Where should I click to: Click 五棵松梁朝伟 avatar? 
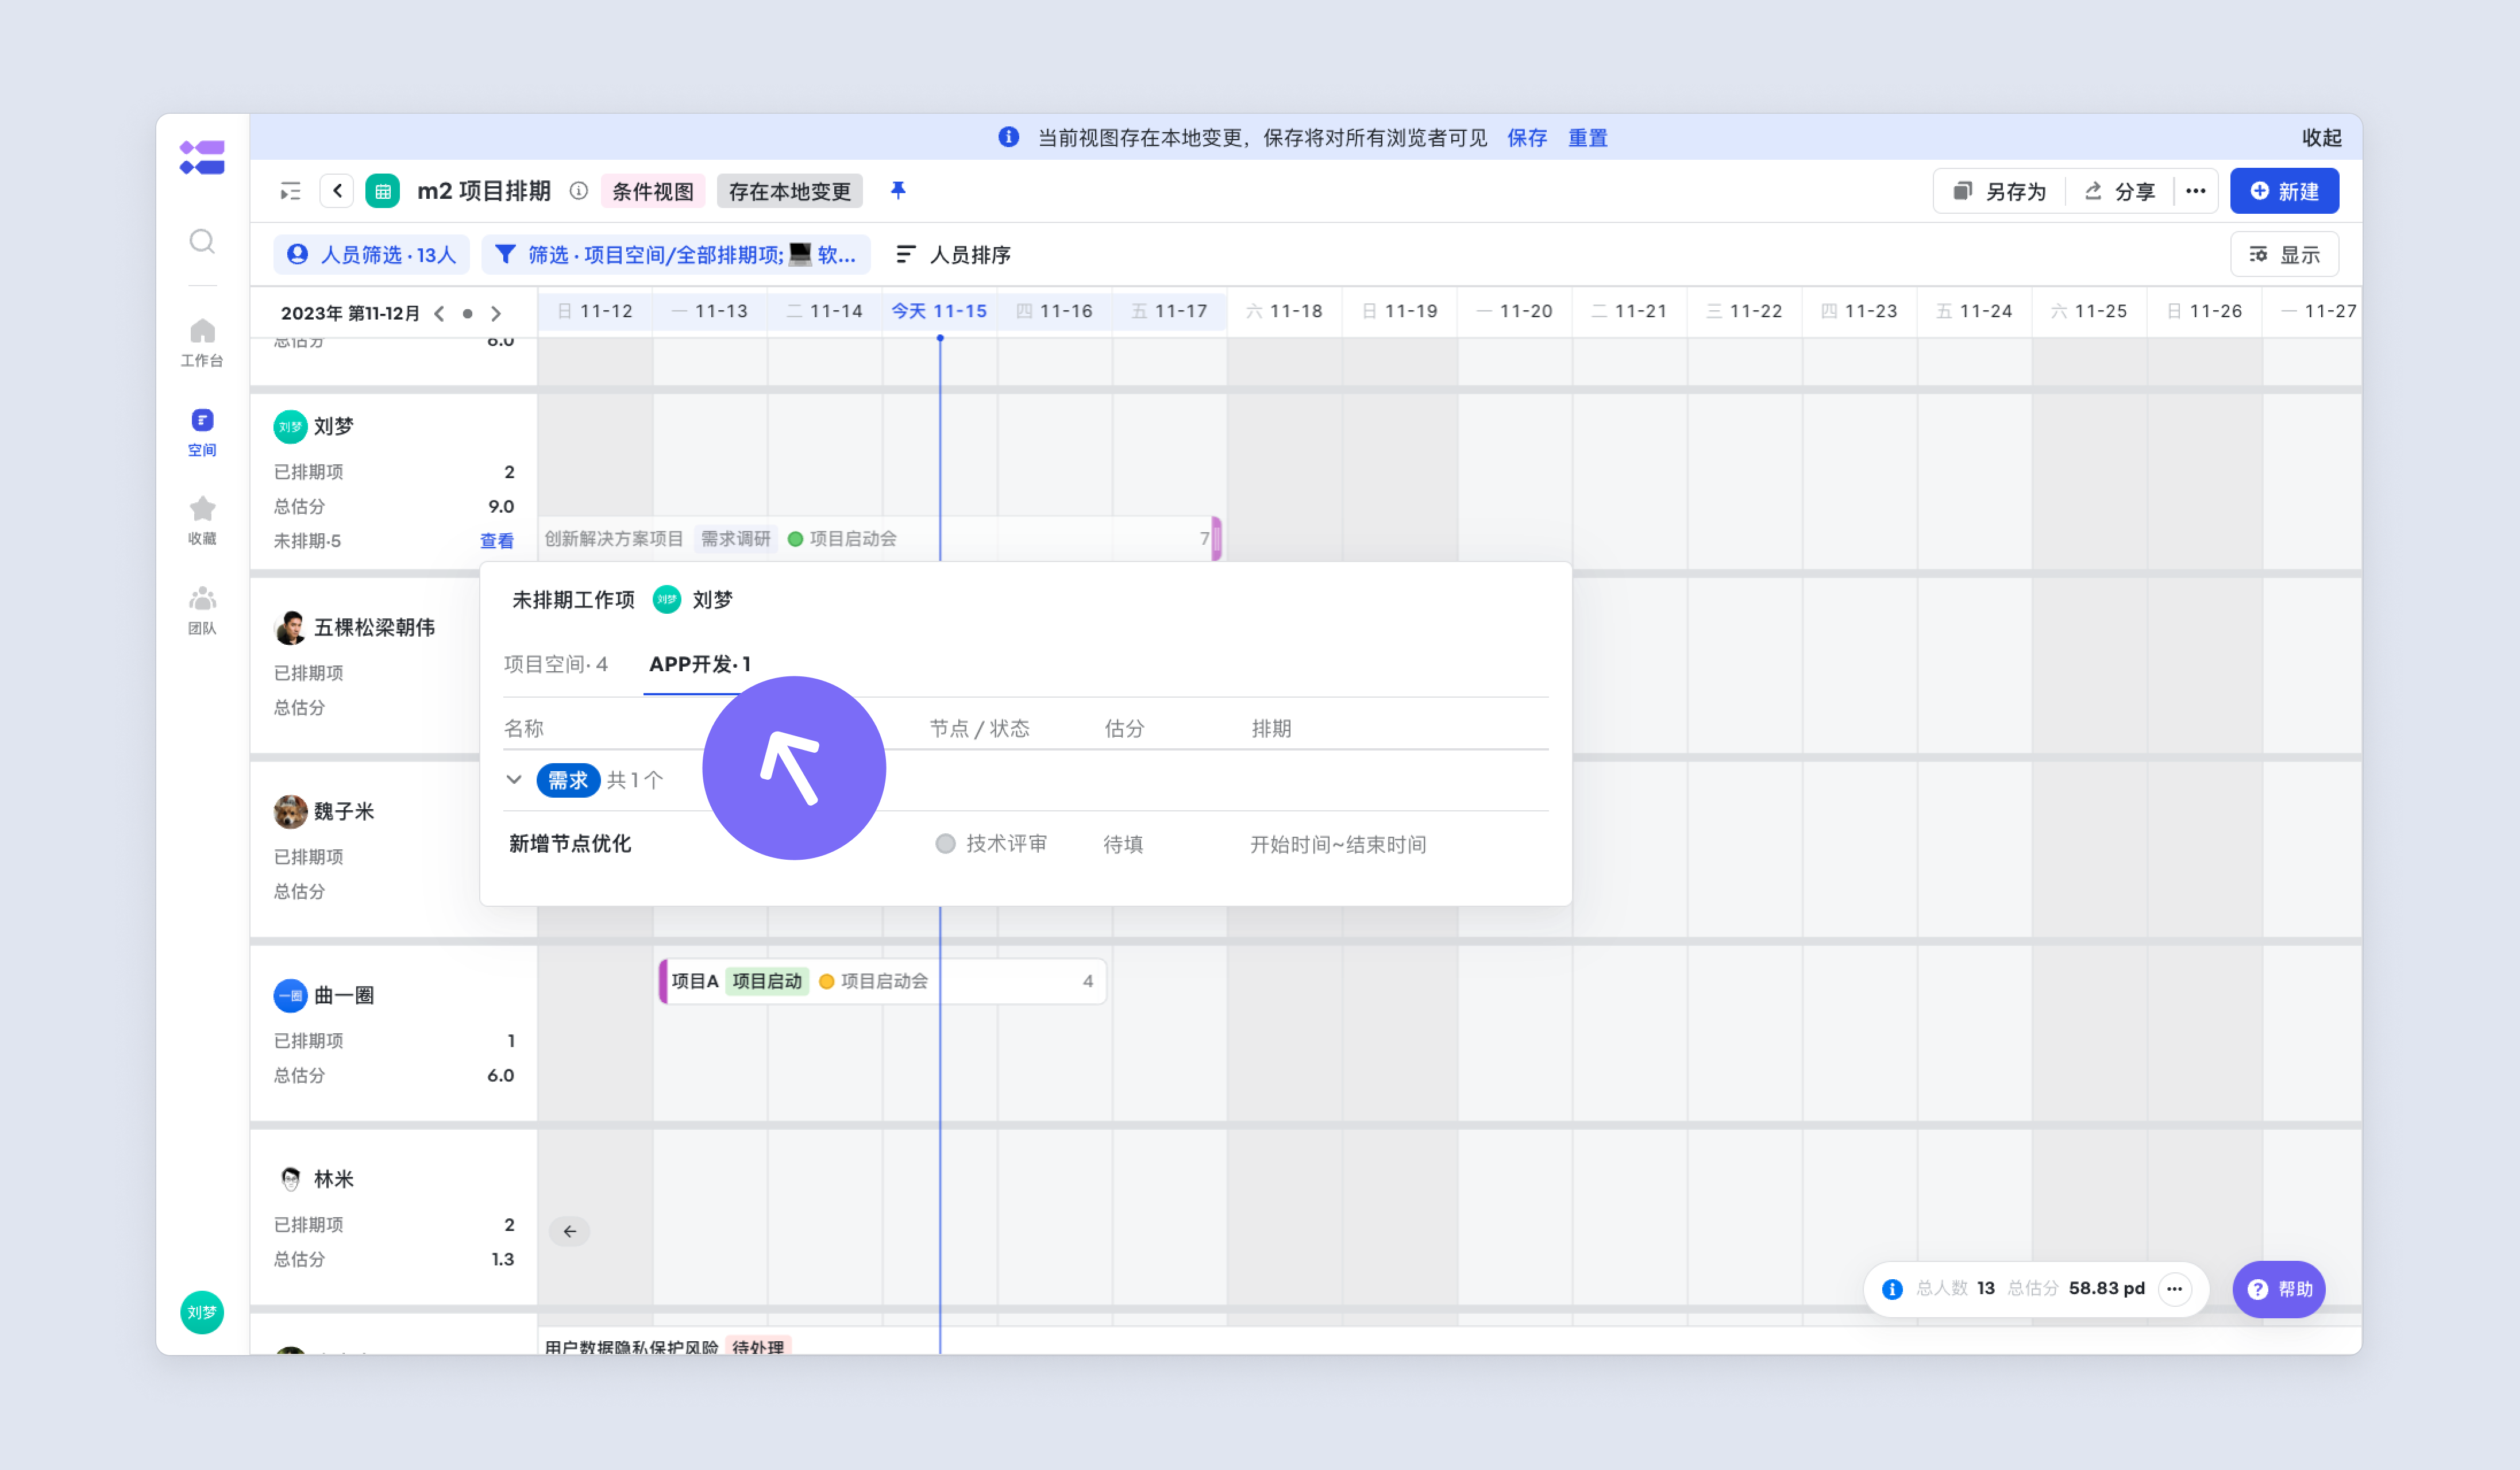tap(291, 627)
